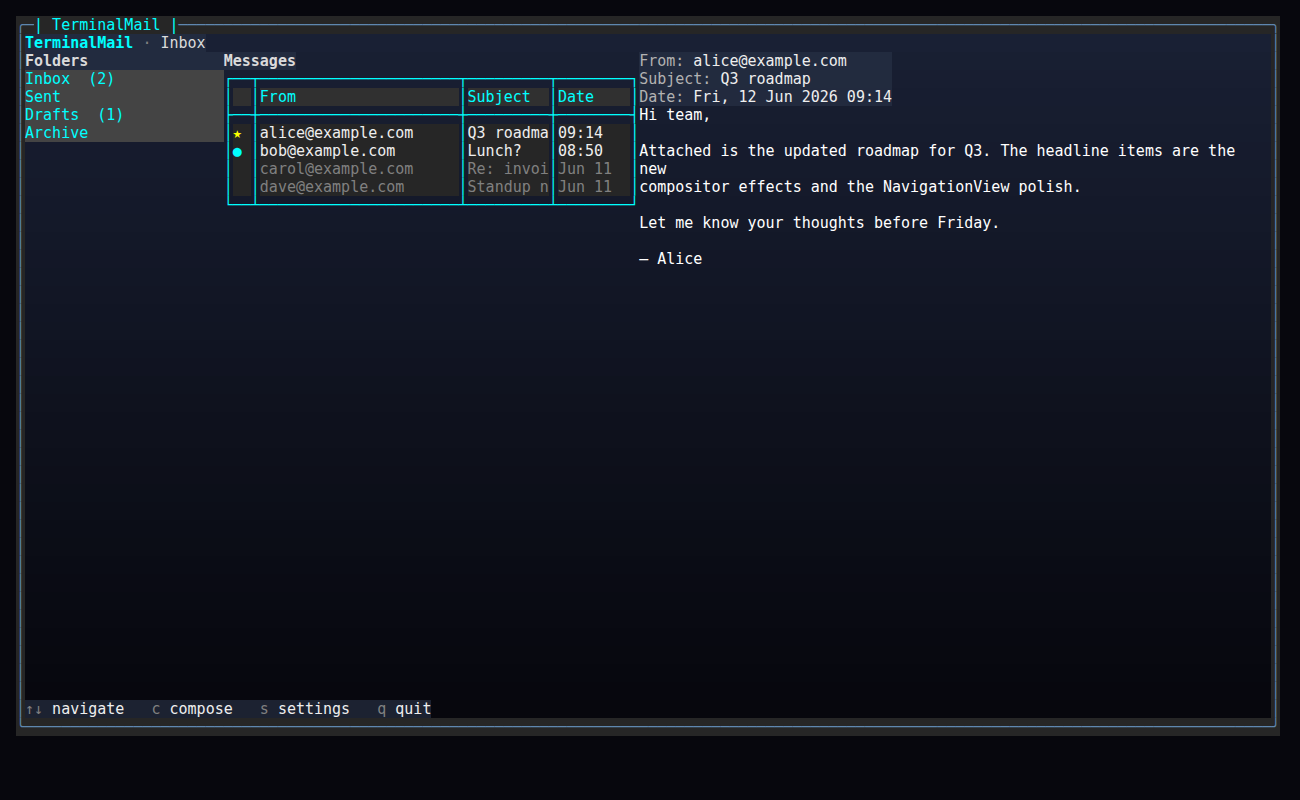The image size is (1300, 800).
Task: Sort messages by Subject column header
Action: pos(508,97)
